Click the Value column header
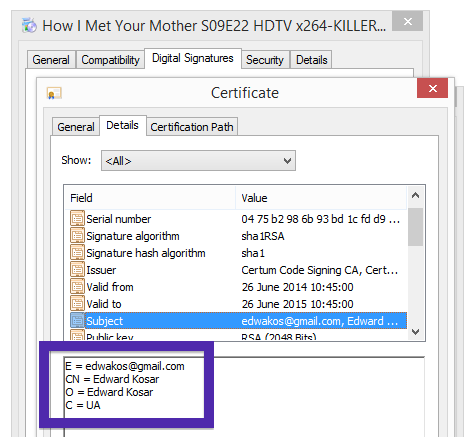 [x=321, y=198]
